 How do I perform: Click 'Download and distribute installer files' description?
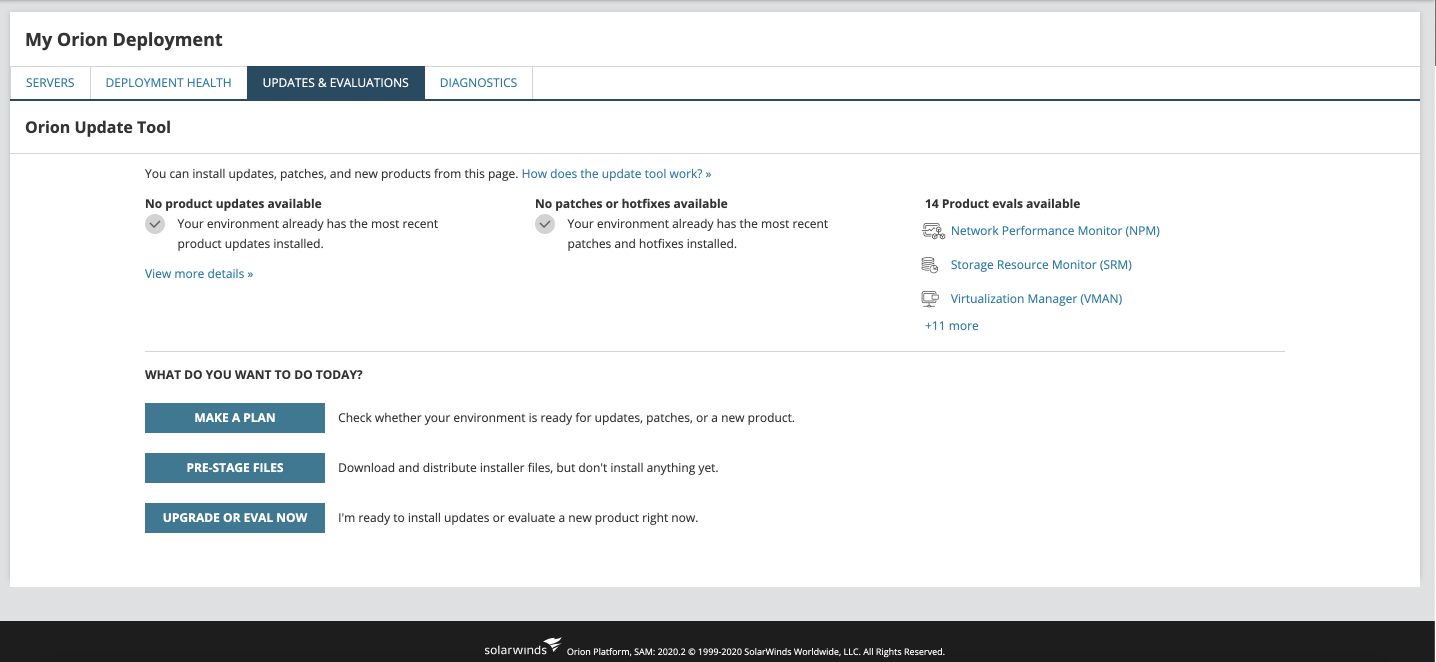pos(528,468)
